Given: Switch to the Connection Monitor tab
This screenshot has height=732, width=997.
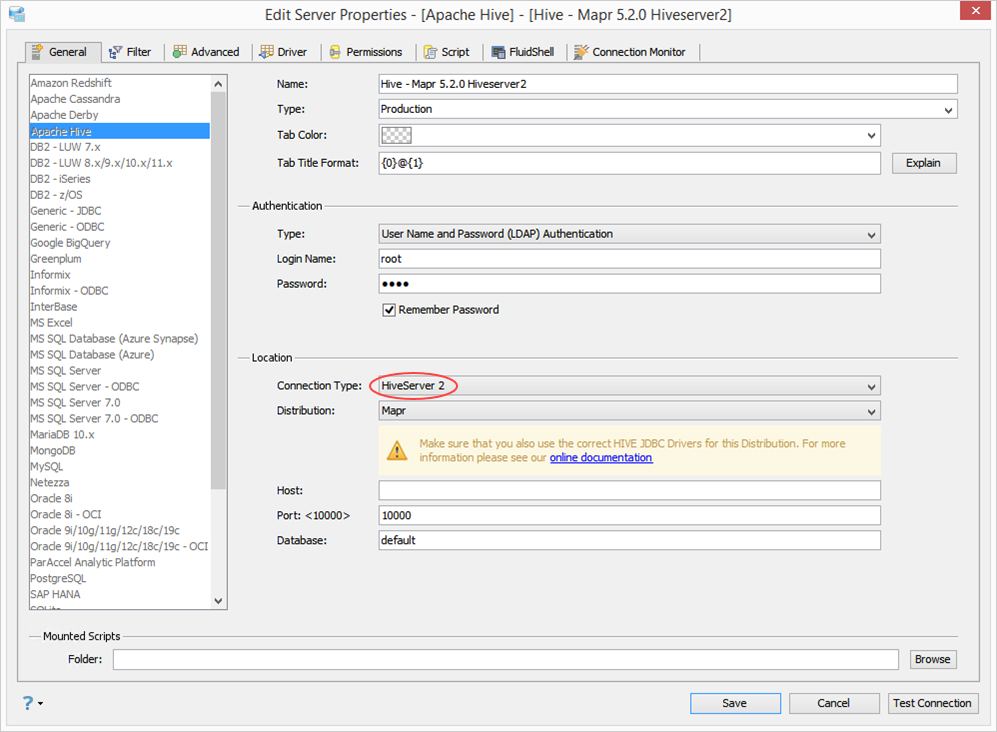Looking at the screenshot, I should click(x=630, y=52).
